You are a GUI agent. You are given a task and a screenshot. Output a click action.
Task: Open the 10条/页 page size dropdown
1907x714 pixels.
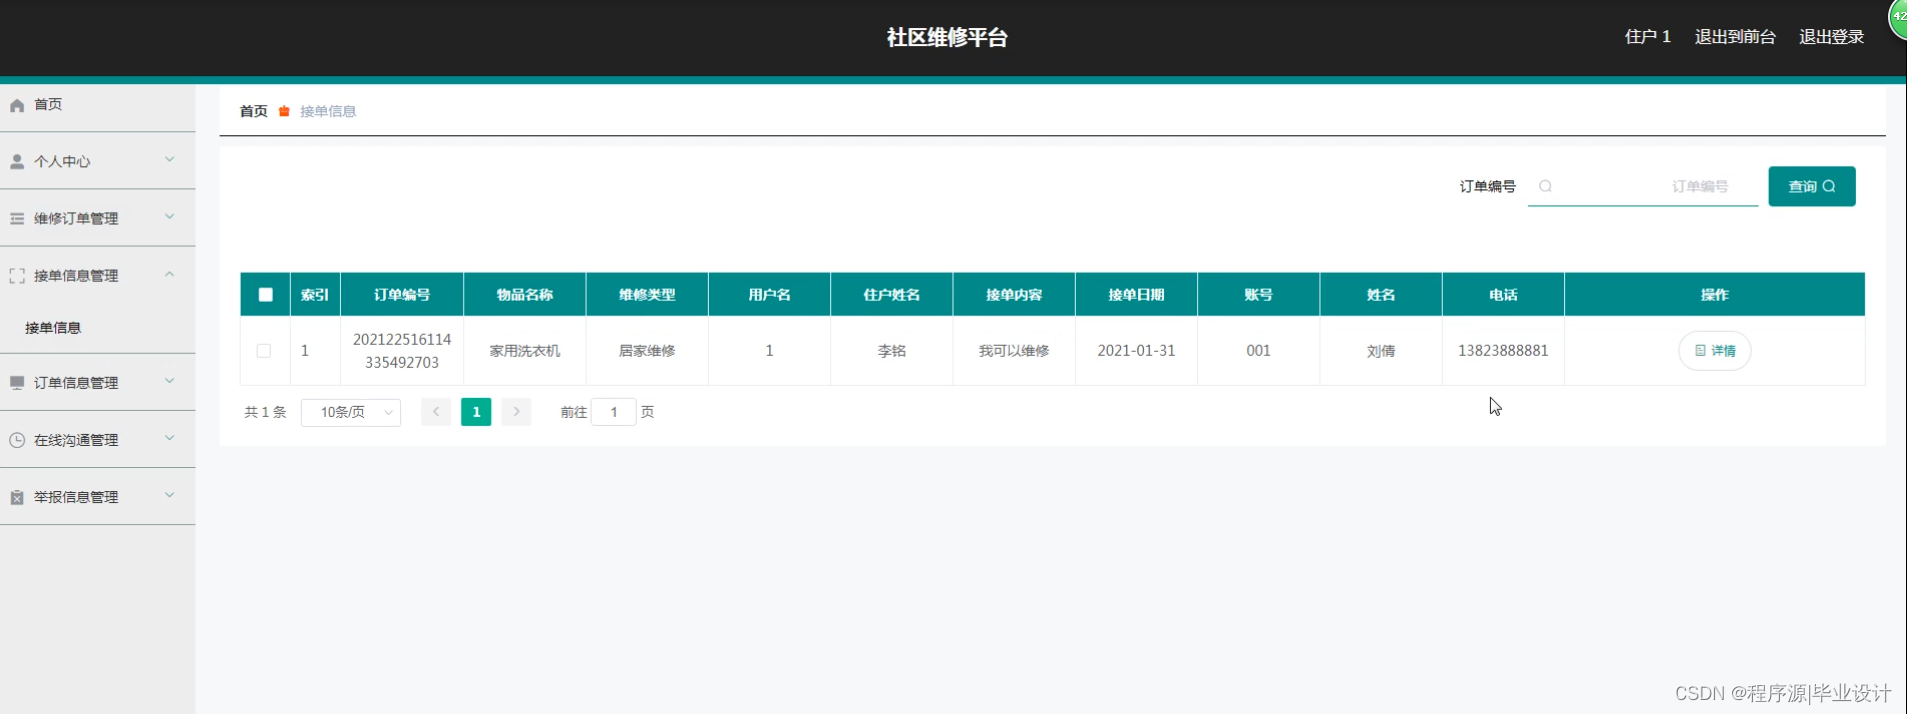pos(351,412)
